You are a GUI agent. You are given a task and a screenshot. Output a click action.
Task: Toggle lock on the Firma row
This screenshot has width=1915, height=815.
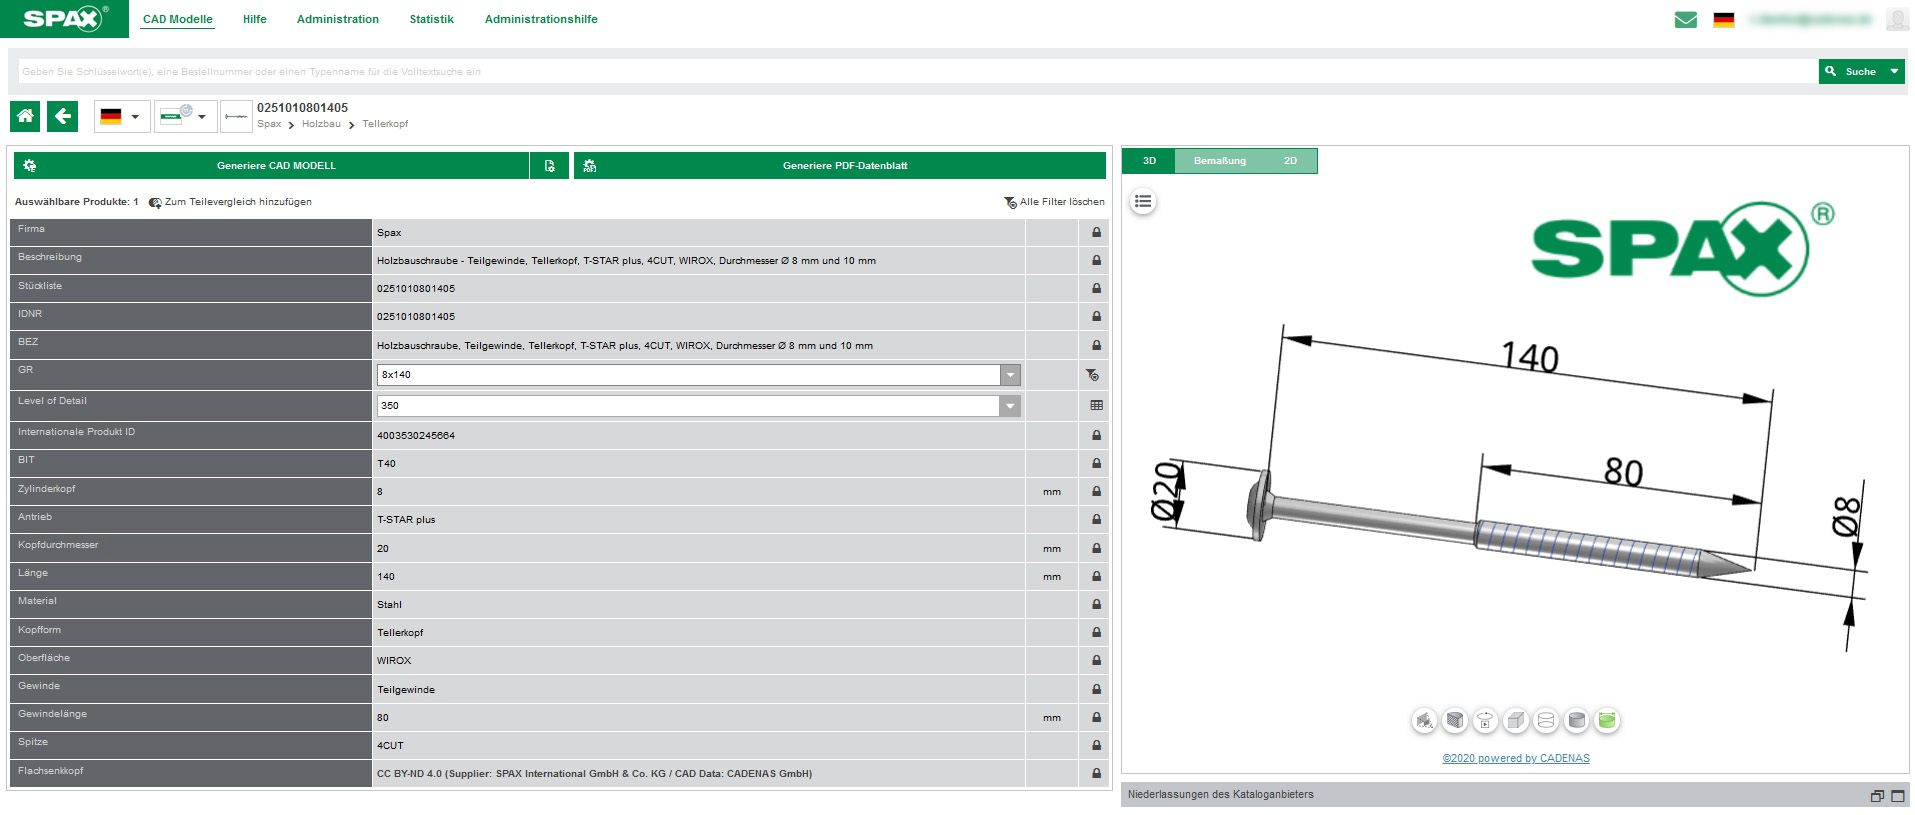click(1096, 233)
